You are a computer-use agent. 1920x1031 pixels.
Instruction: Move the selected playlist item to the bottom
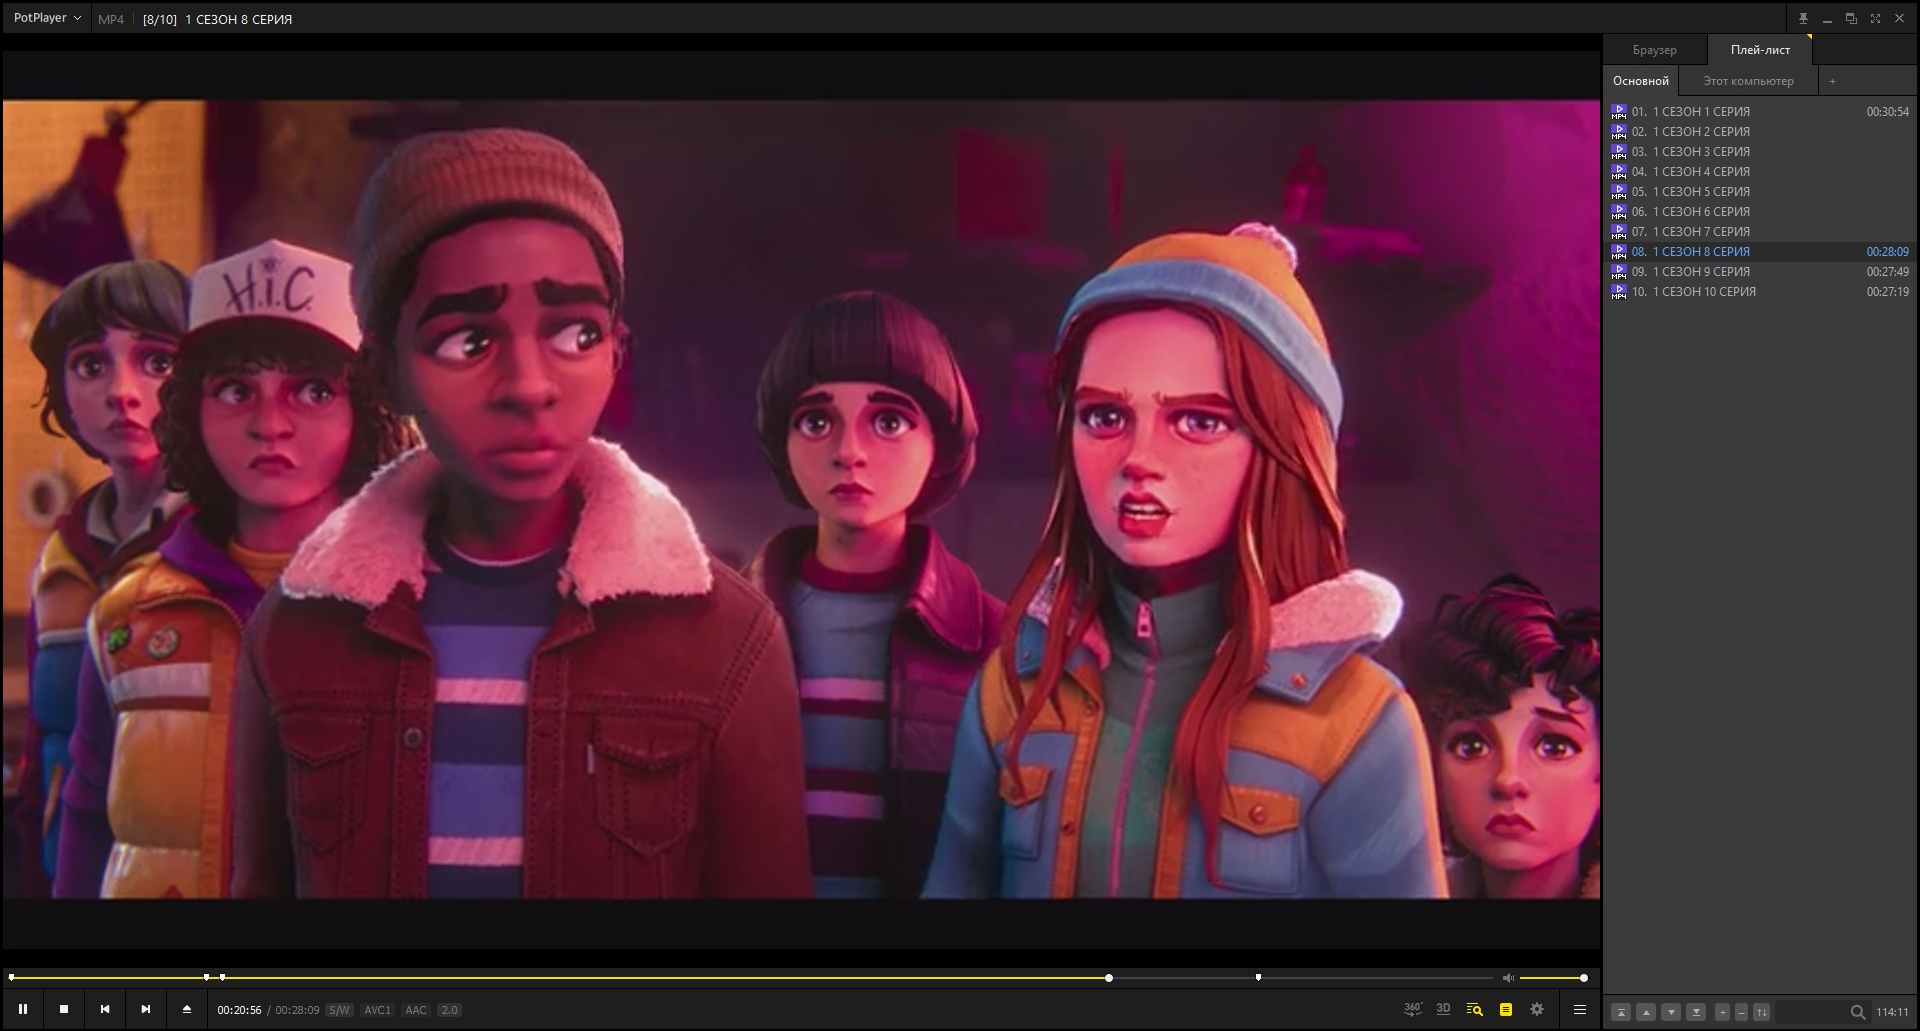point(1696,1012)
